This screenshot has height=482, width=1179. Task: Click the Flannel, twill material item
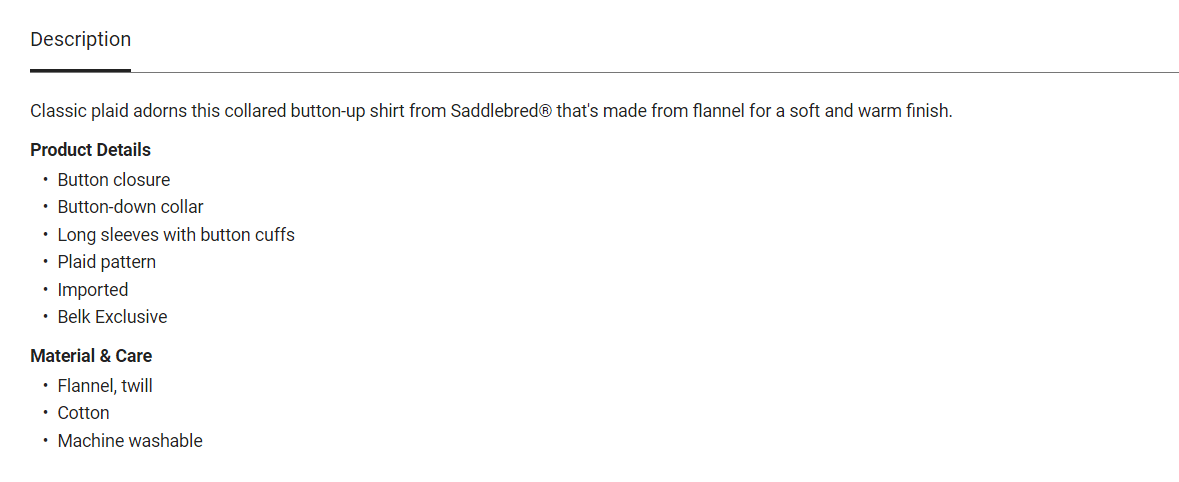point(105,385)
